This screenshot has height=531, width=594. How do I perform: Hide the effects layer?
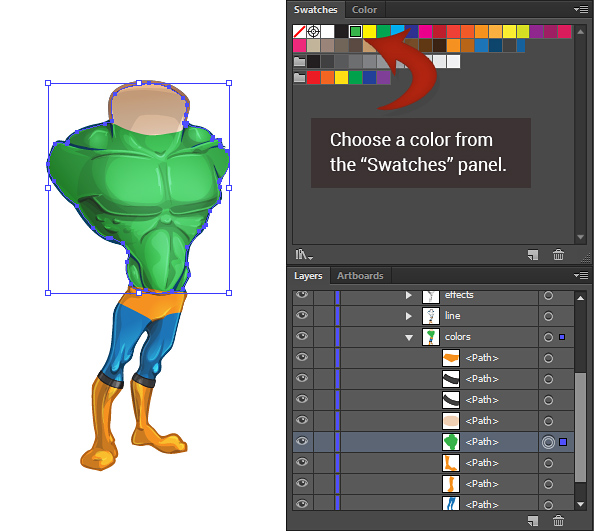[x=302, y=295]
